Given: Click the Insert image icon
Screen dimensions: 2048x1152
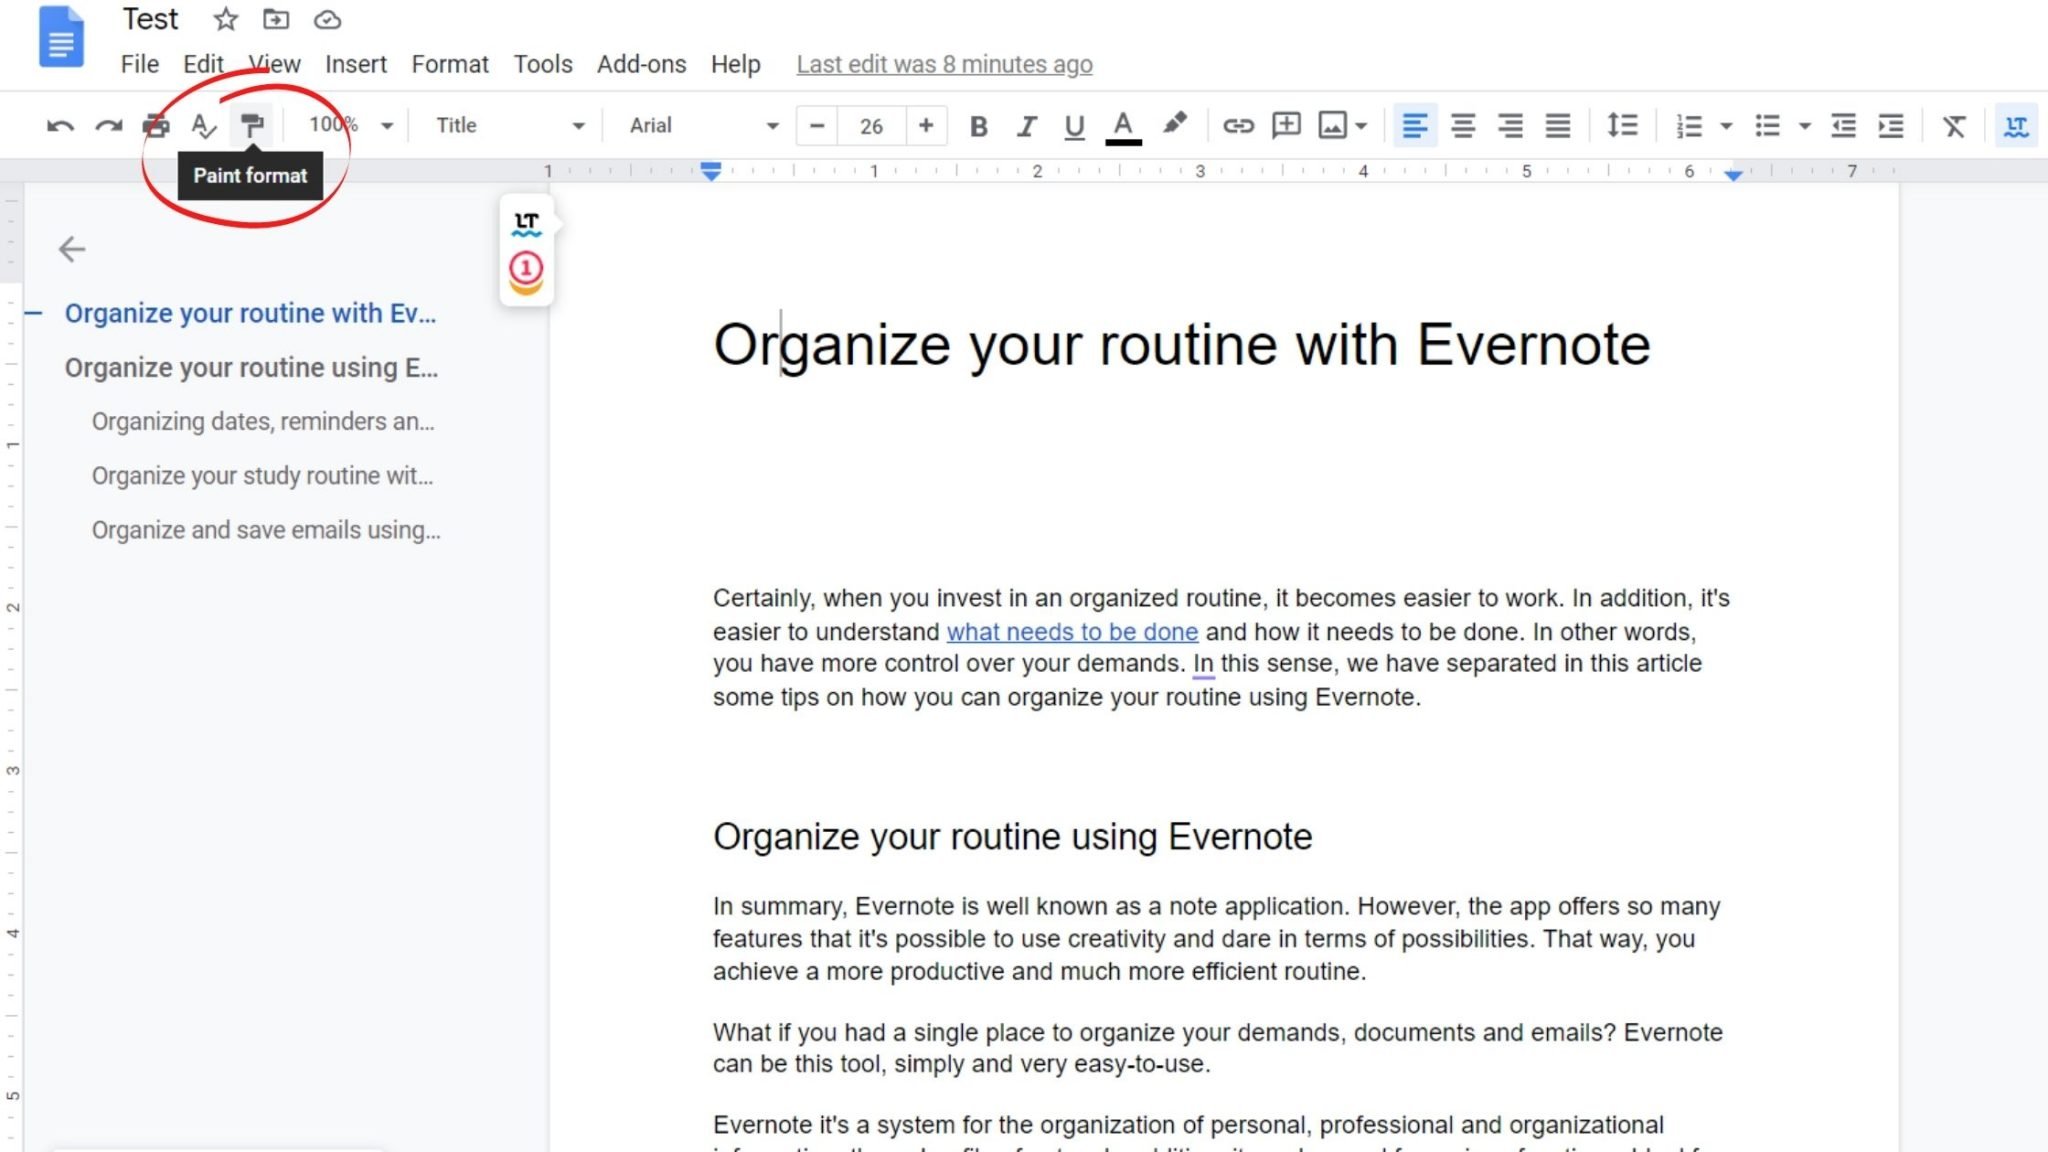Looking at the screenshot, I should pos(1332,125).
